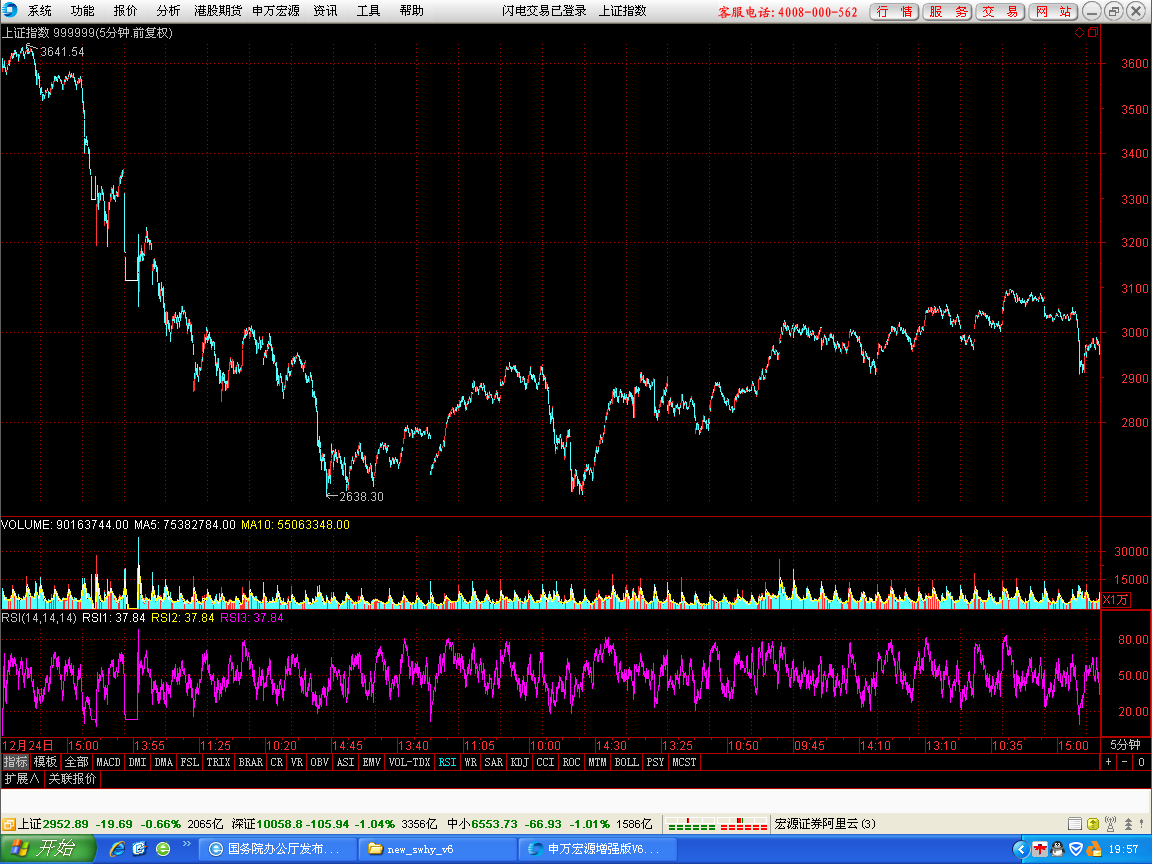Screen dimensions: 1152x864
Task: Click the 0 reset button beside the zoom controls
Action: (x=1141, y=762)
